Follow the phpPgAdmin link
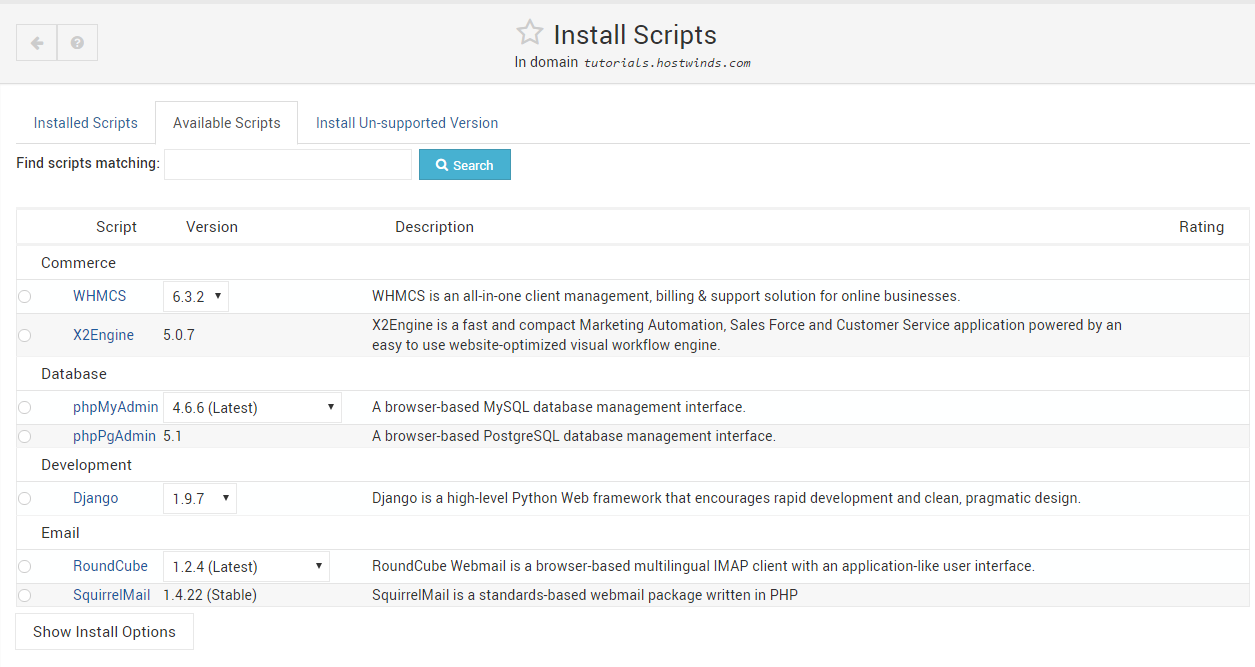1255x667 pixels. [x=114, y=436]
